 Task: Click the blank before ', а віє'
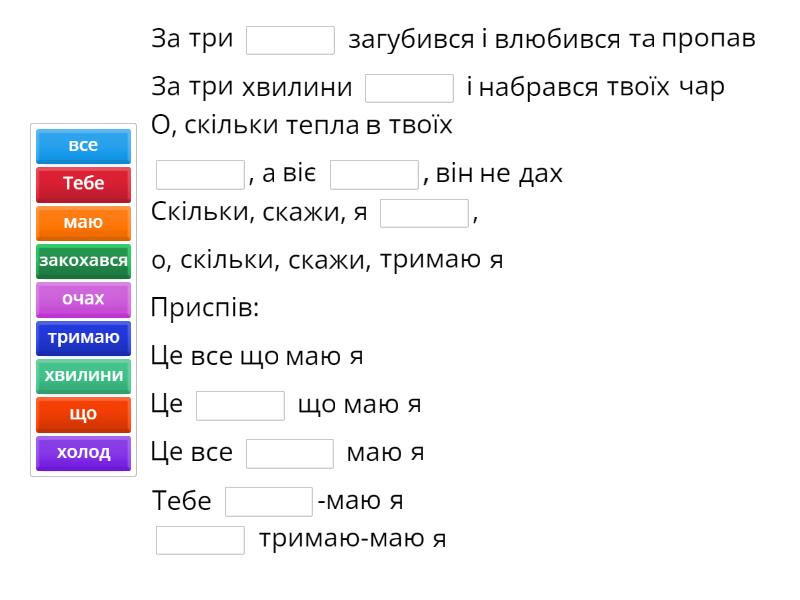(x=200, y=175)
